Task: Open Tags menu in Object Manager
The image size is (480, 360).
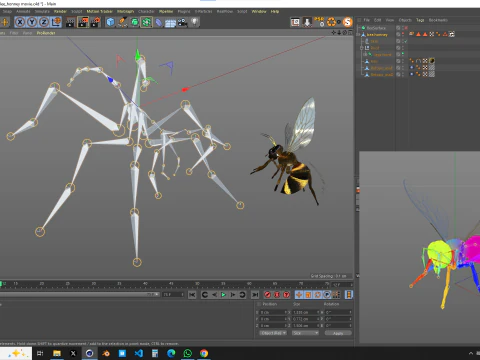Action: [x=420, y=20]
